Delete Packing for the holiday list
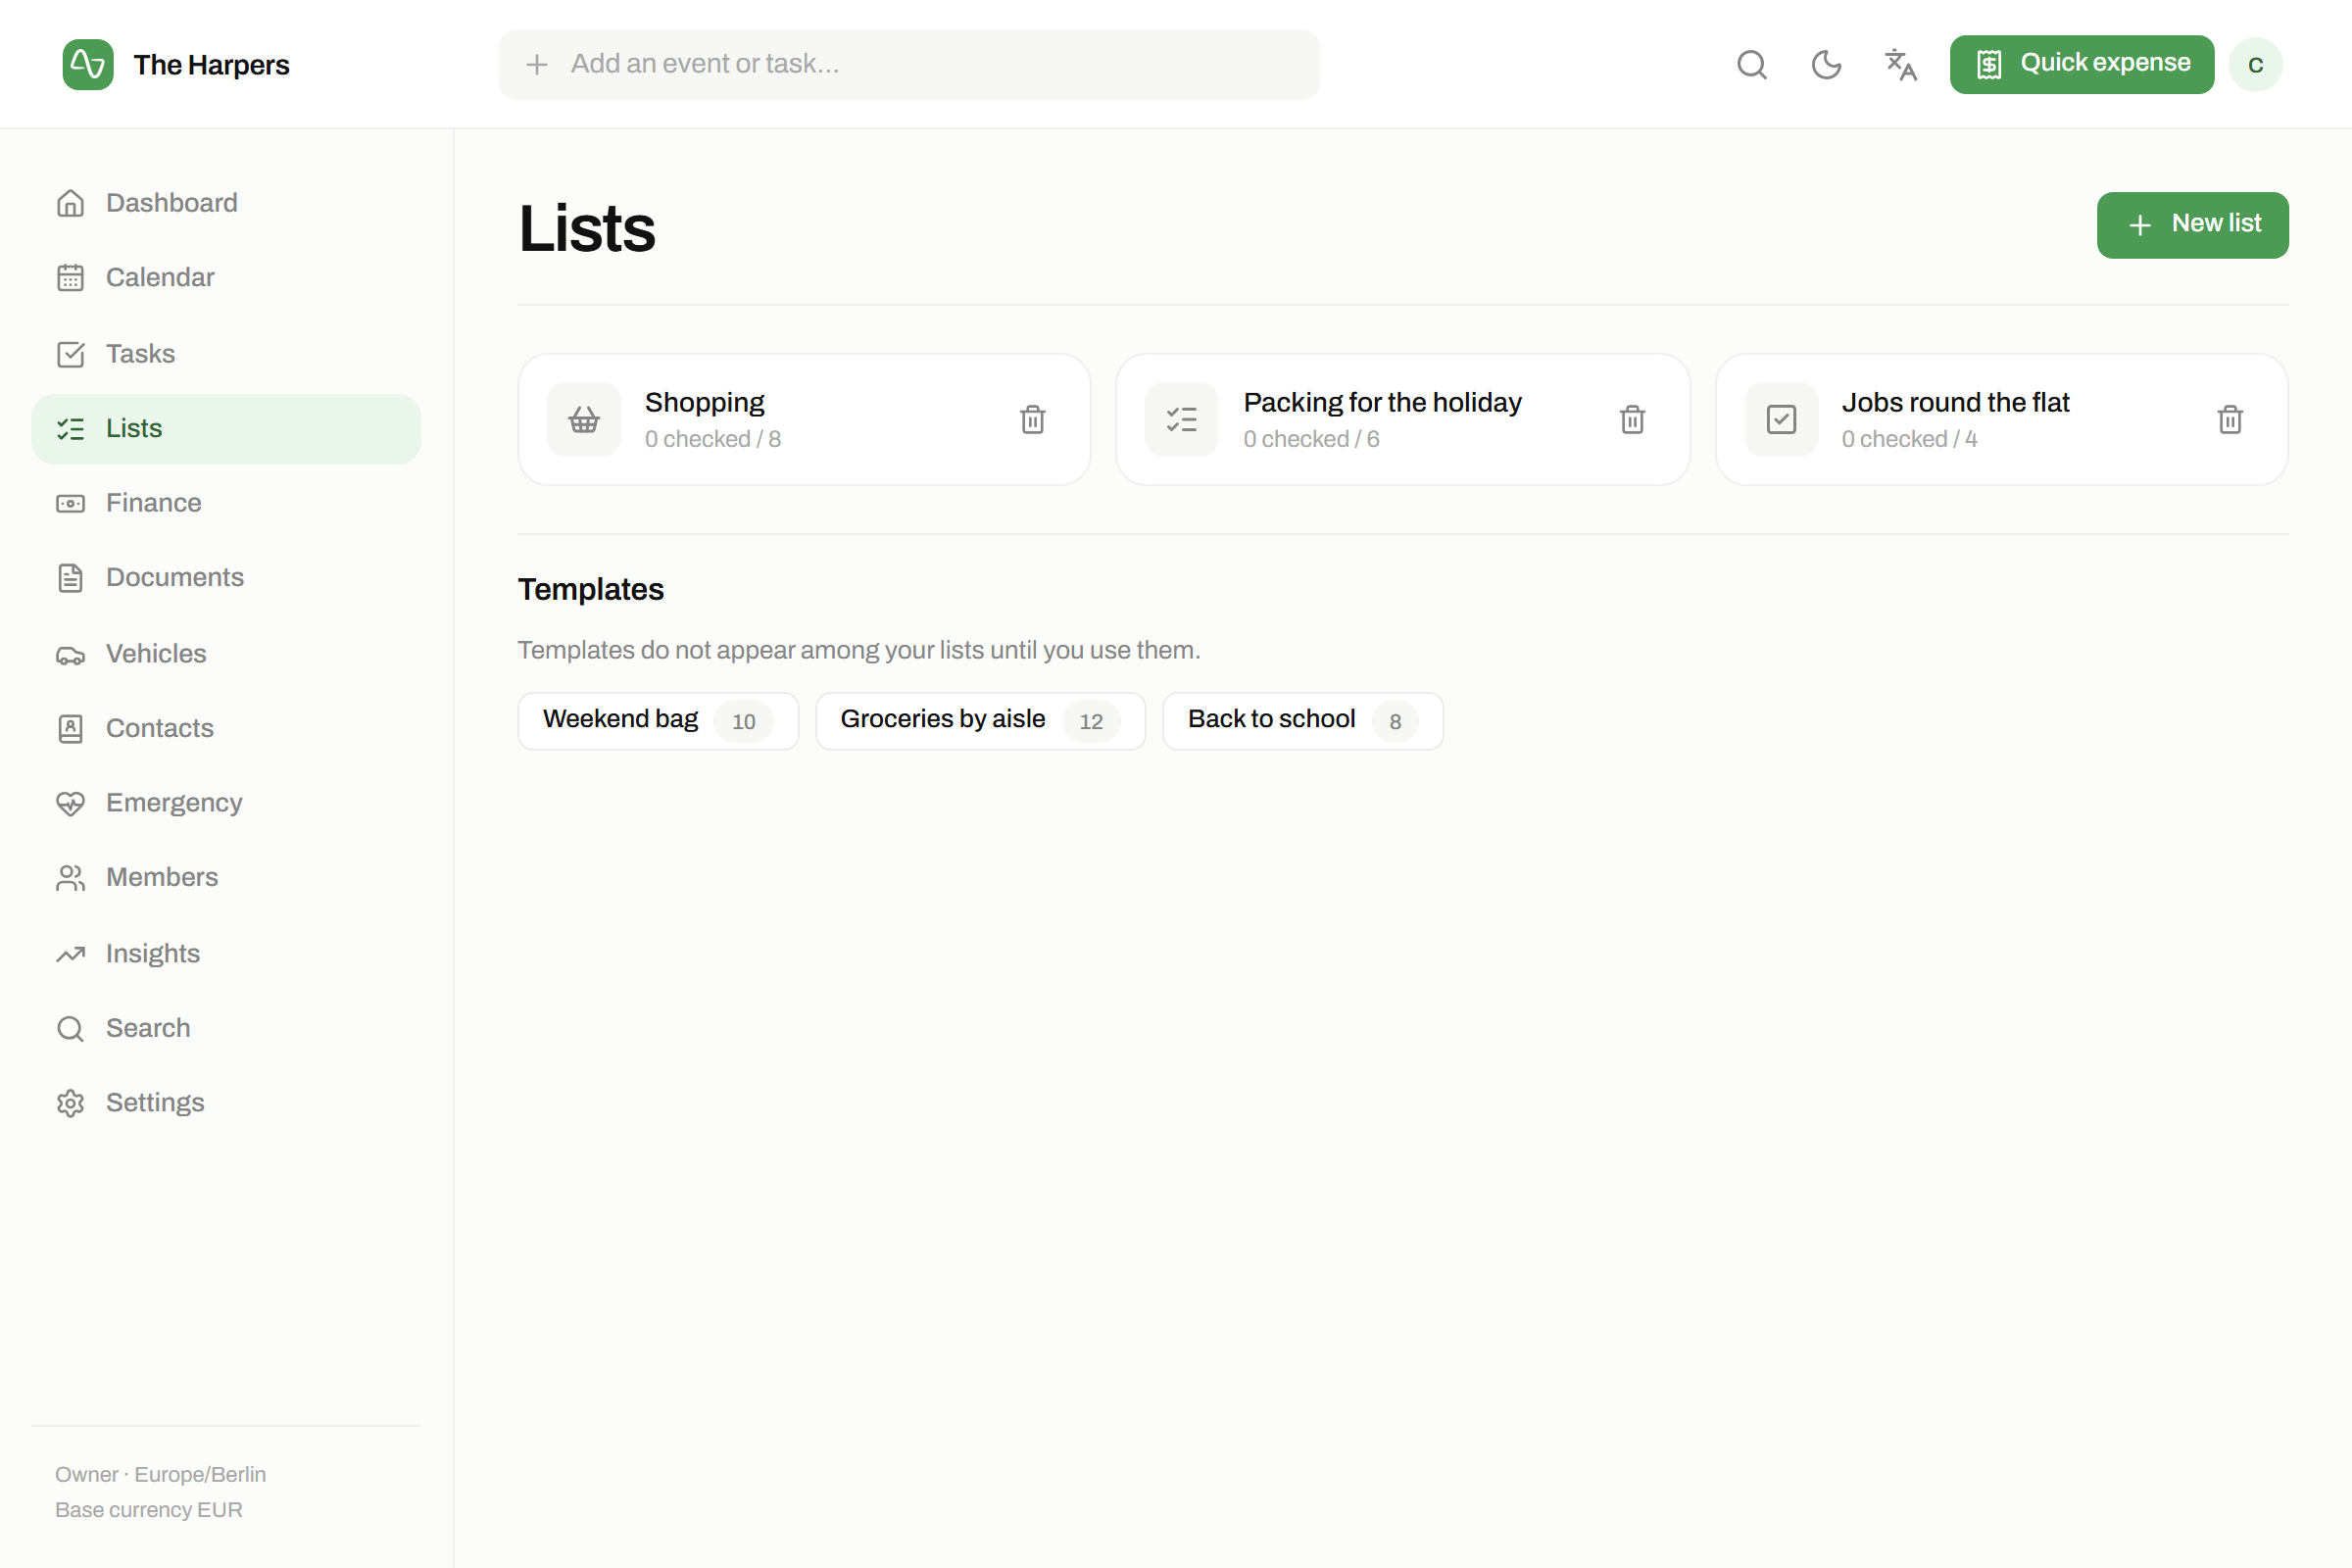The image size is (2352, 1568). point(1632,419)
